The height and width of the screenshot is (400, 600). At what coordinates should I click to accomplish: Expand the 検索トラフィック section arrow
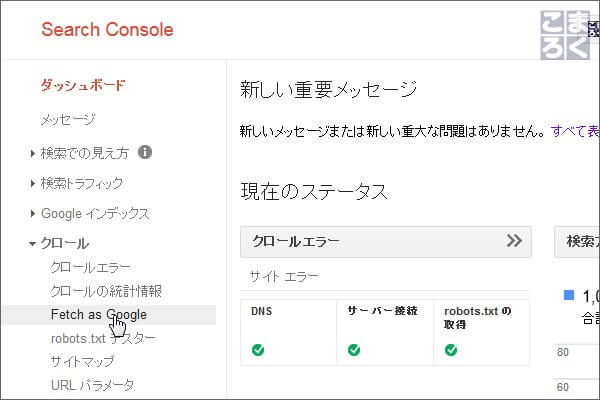point(33,183)
